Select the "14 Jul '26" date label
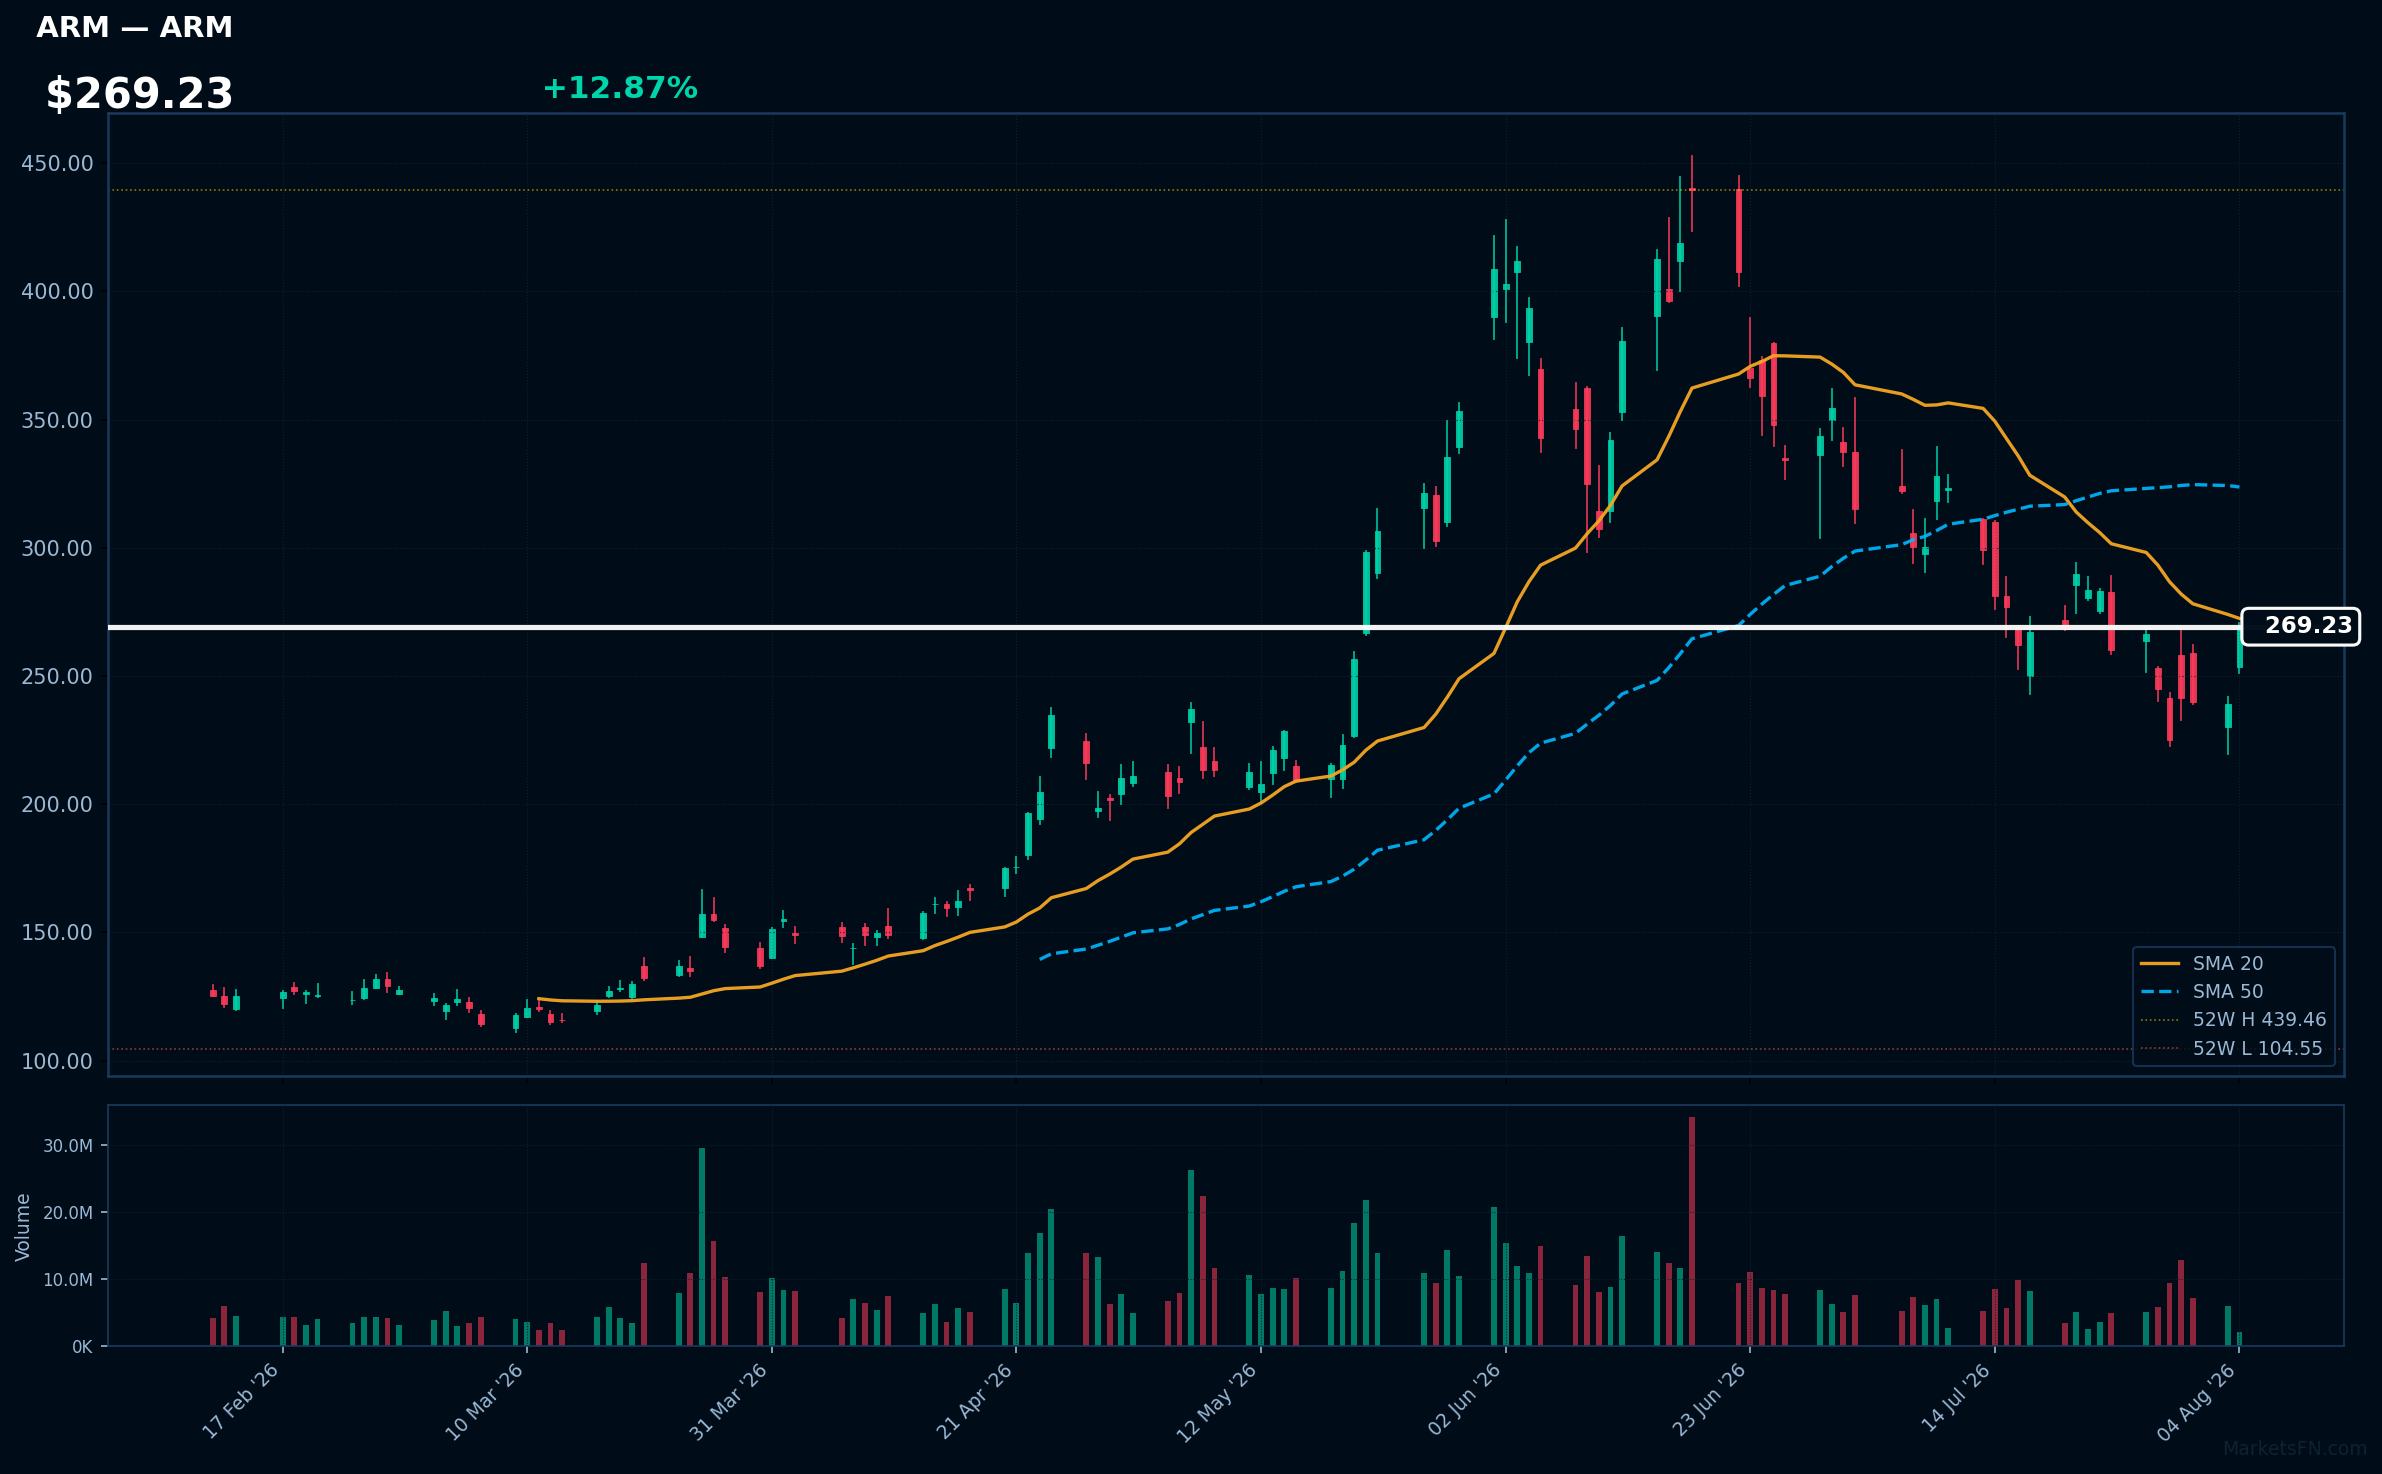Viewport: 2382px width, 1474px height. pyautogui.click(x=1956, y=1400)
